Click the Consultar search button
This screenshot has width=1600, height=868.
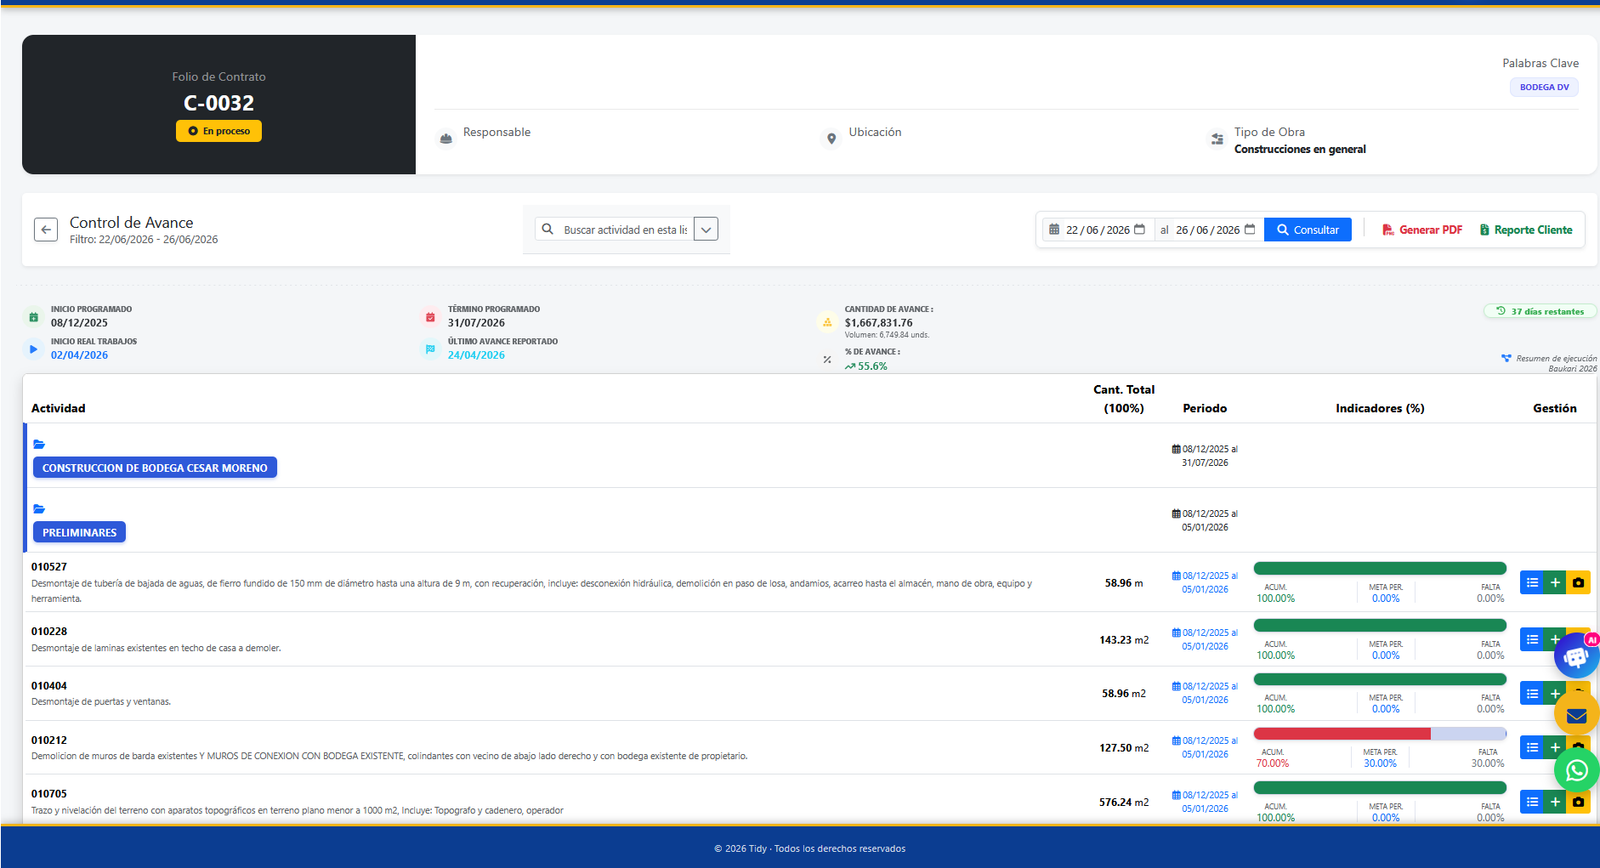[x=1308, y=230]
